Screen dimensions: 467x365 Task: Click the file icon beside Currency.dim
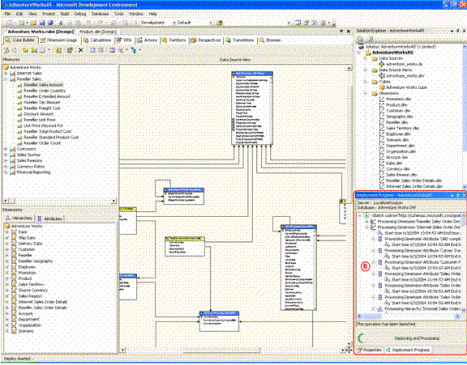382,169
